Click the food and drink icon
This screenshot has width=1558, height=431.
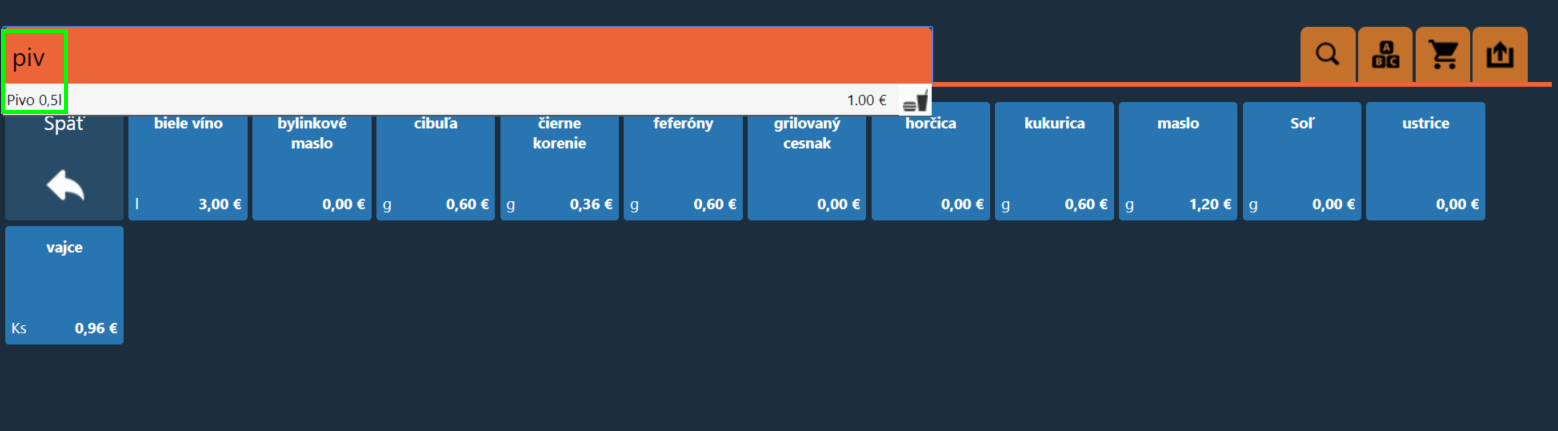tap(915, 100)
